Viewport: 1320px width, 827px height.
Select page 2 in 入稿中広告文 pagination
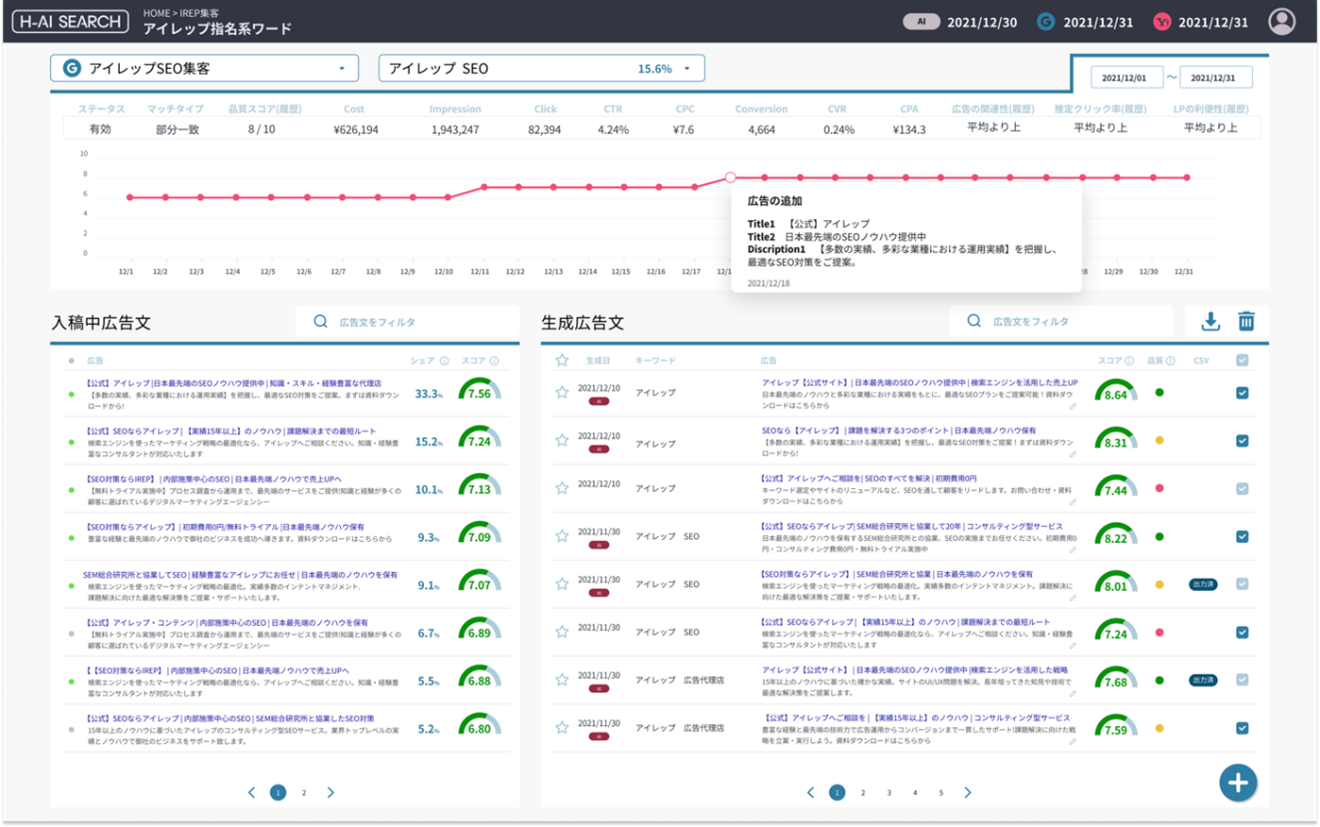tap(304, 793)
